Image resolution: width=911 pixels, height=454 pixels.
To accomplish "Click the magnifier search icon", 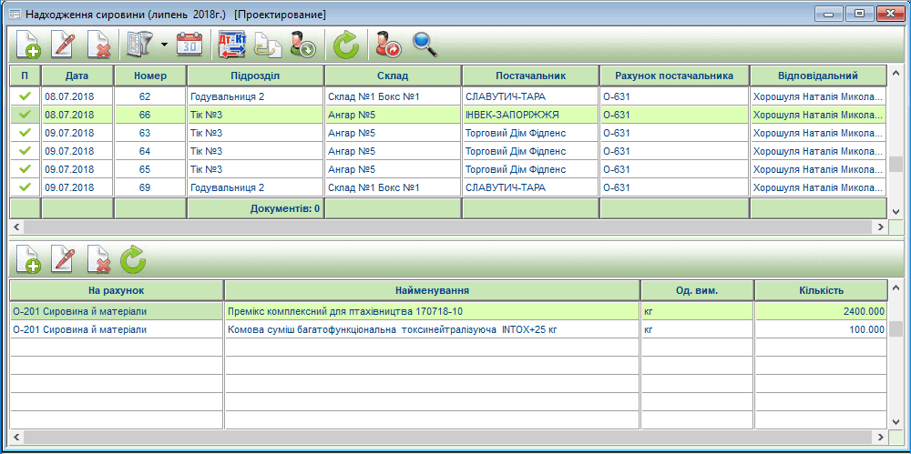I will click(425, 45).
